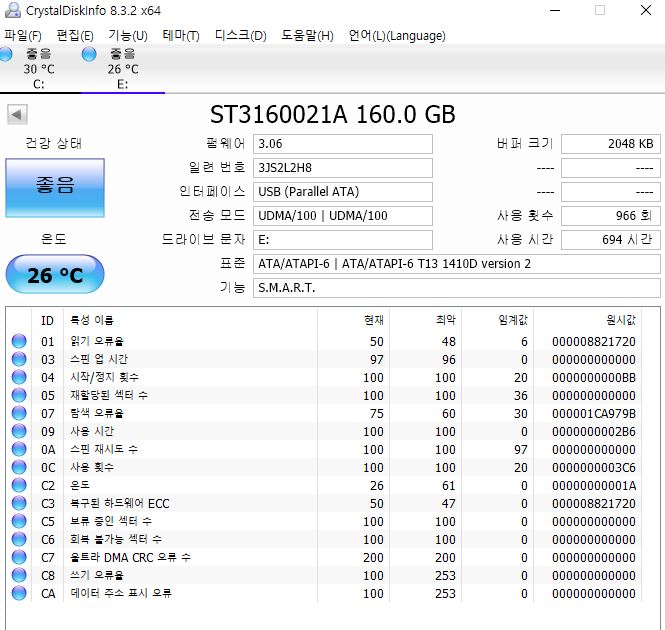Screen dimensions: 665x630
Task: Click status icon for C7 울트라 DMA CRC 오류 수
Action: pyautogui.click(x=19, y=557)
